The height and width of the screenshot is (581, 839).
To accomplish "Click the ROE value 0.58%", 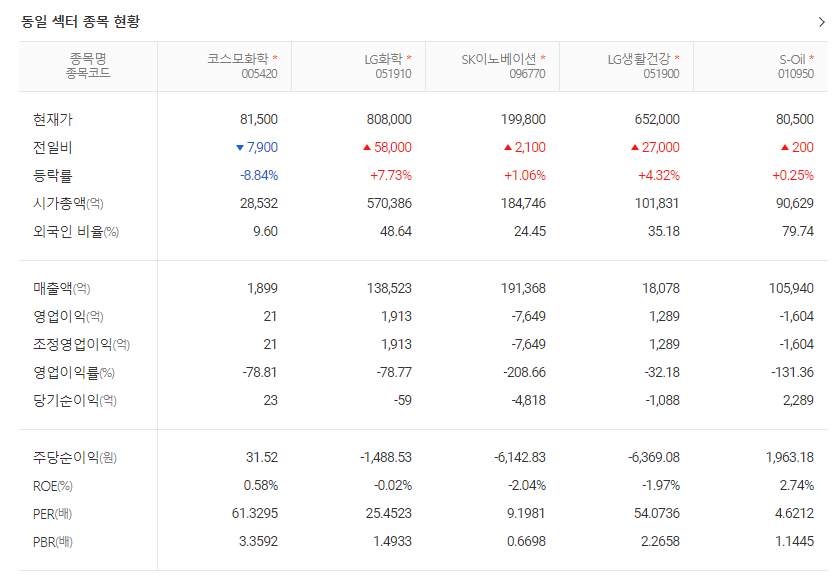I will (261, 486).
